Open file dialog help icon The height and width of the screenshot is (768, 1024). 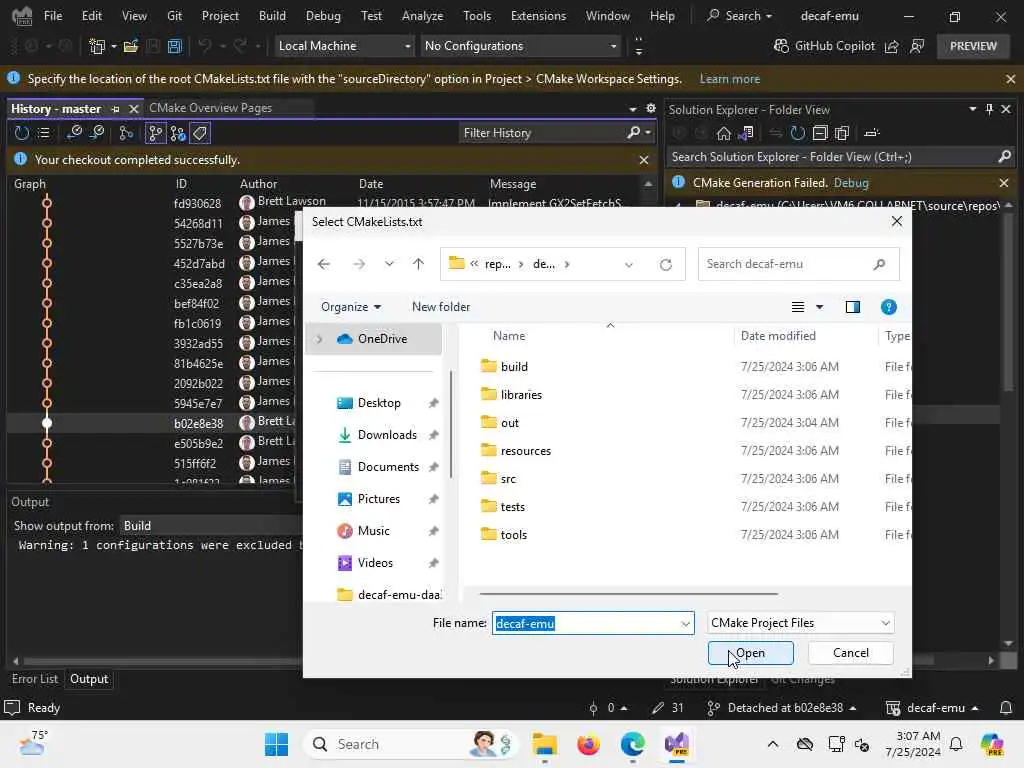tap(888, 307)
